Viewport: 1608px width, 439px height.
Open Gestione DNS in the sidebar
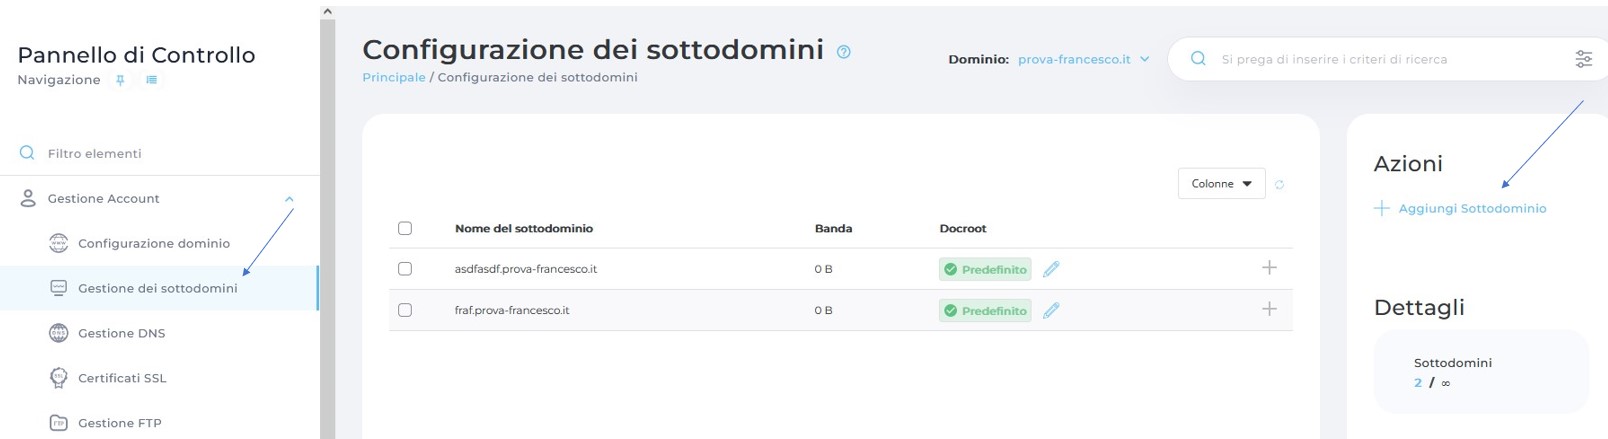[x=122, y=333]
